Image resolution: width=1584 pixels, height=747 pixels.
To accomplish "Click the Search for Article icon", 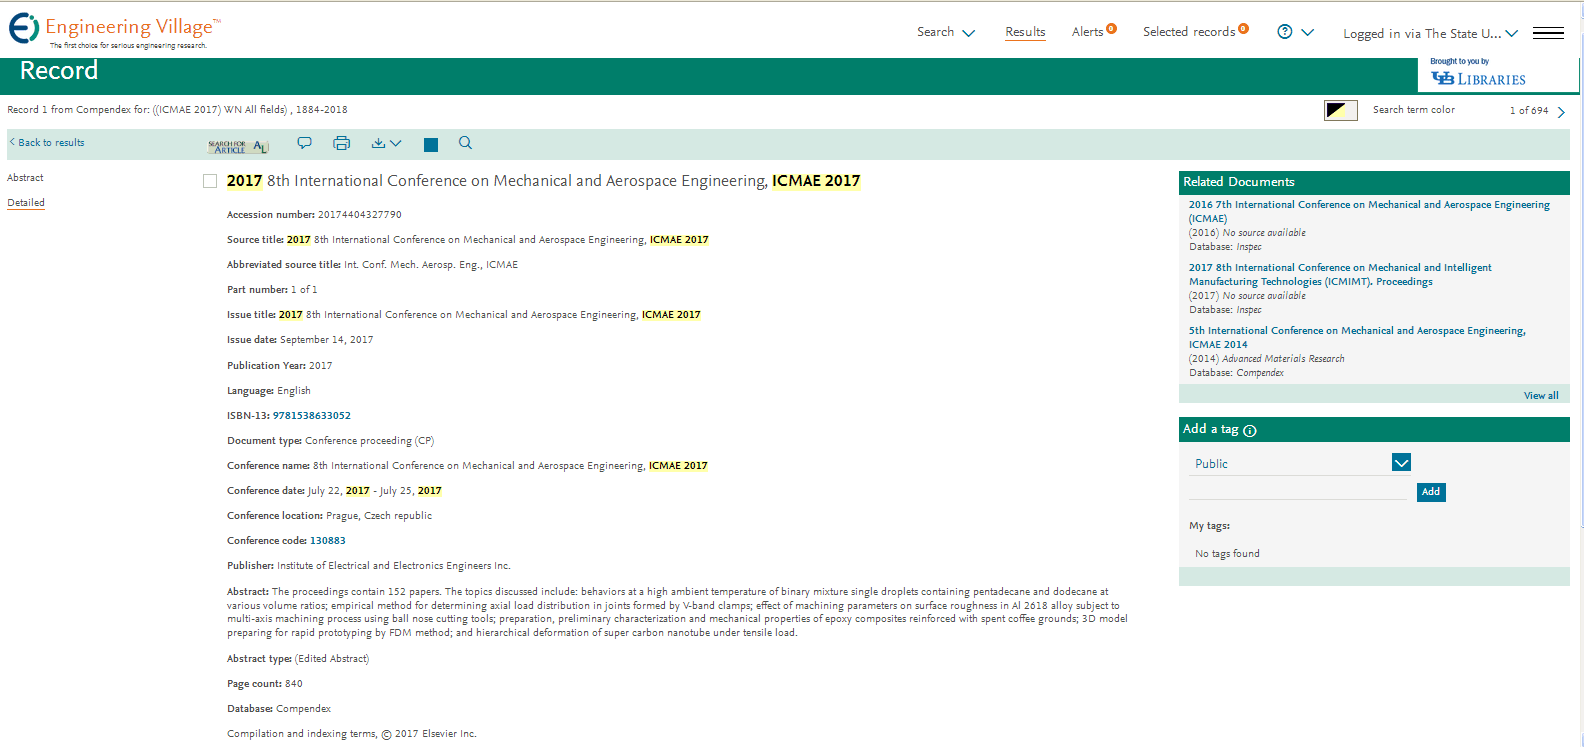I will [x=237, y=146].
